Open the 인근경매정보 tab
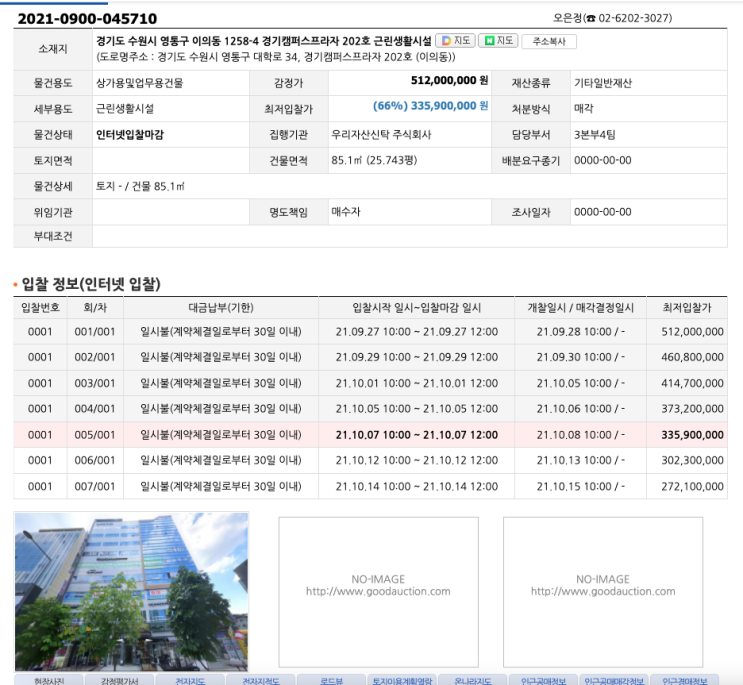 [x=684, y=680]
